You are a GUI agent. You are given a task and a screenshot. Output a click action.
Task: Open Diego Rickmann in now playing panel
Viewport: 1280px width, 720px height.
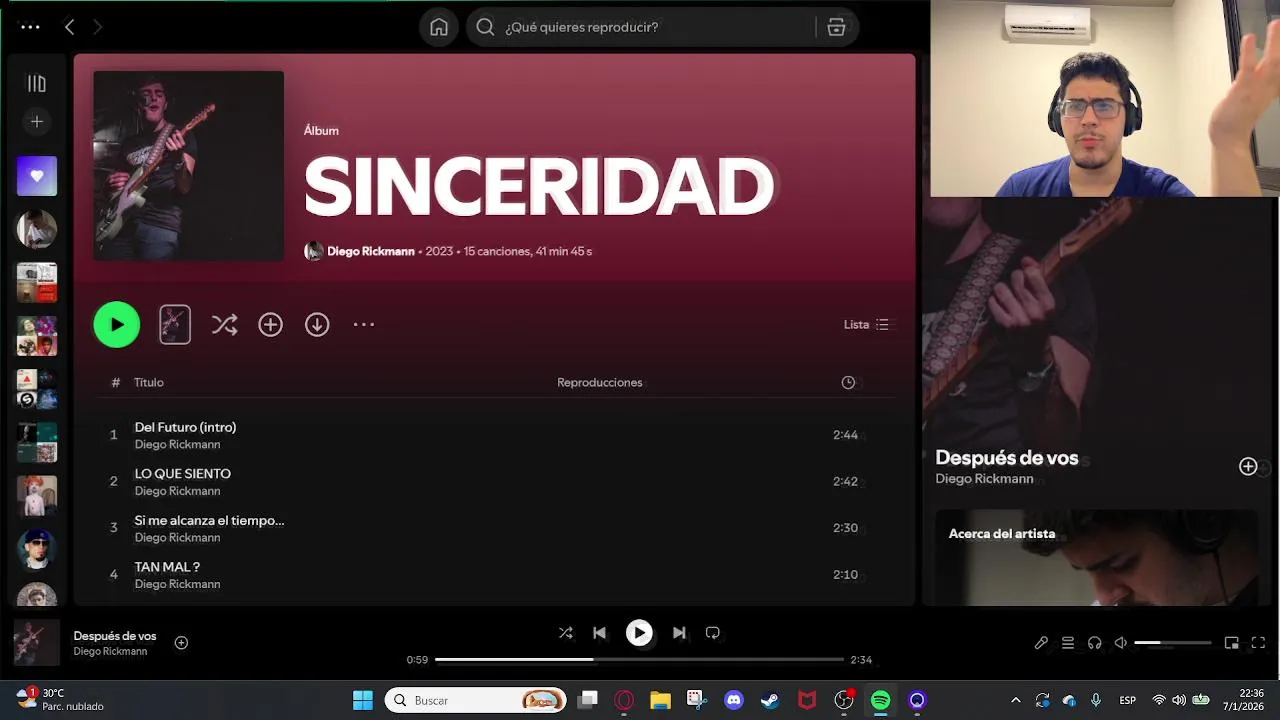984,479
